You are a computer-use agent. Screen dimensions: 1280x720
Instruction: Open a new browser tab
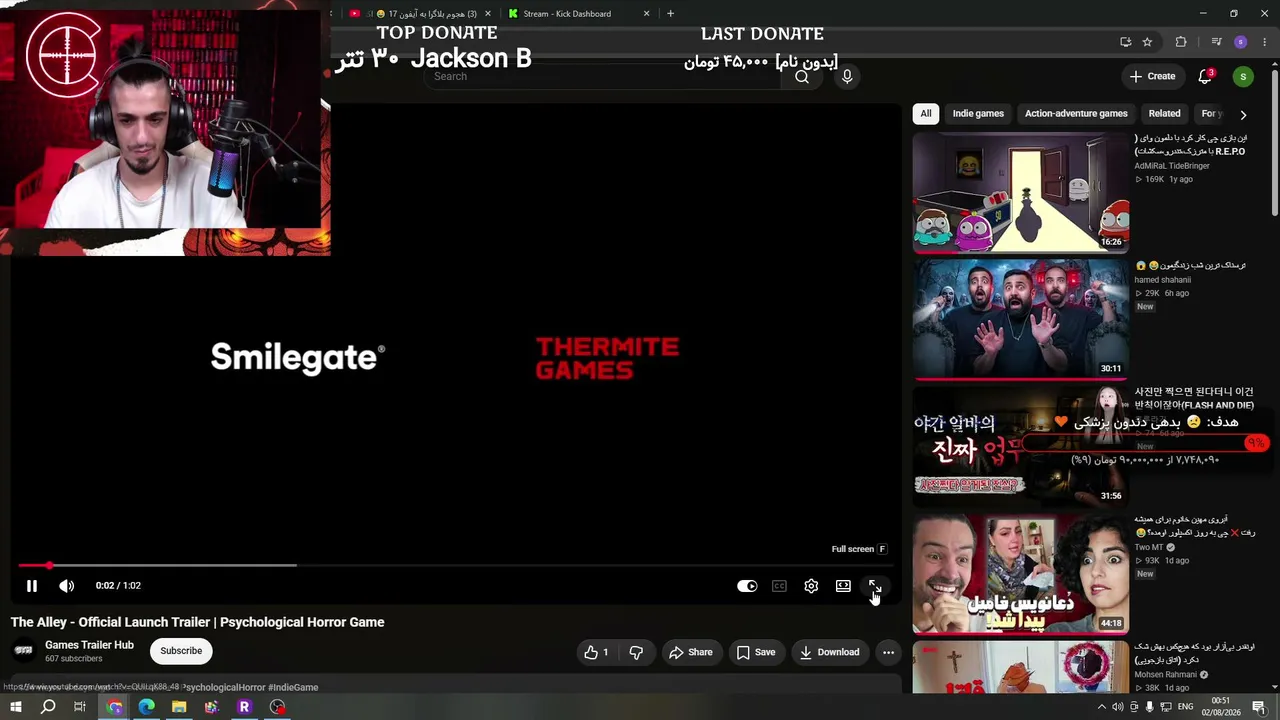[670, 14]
